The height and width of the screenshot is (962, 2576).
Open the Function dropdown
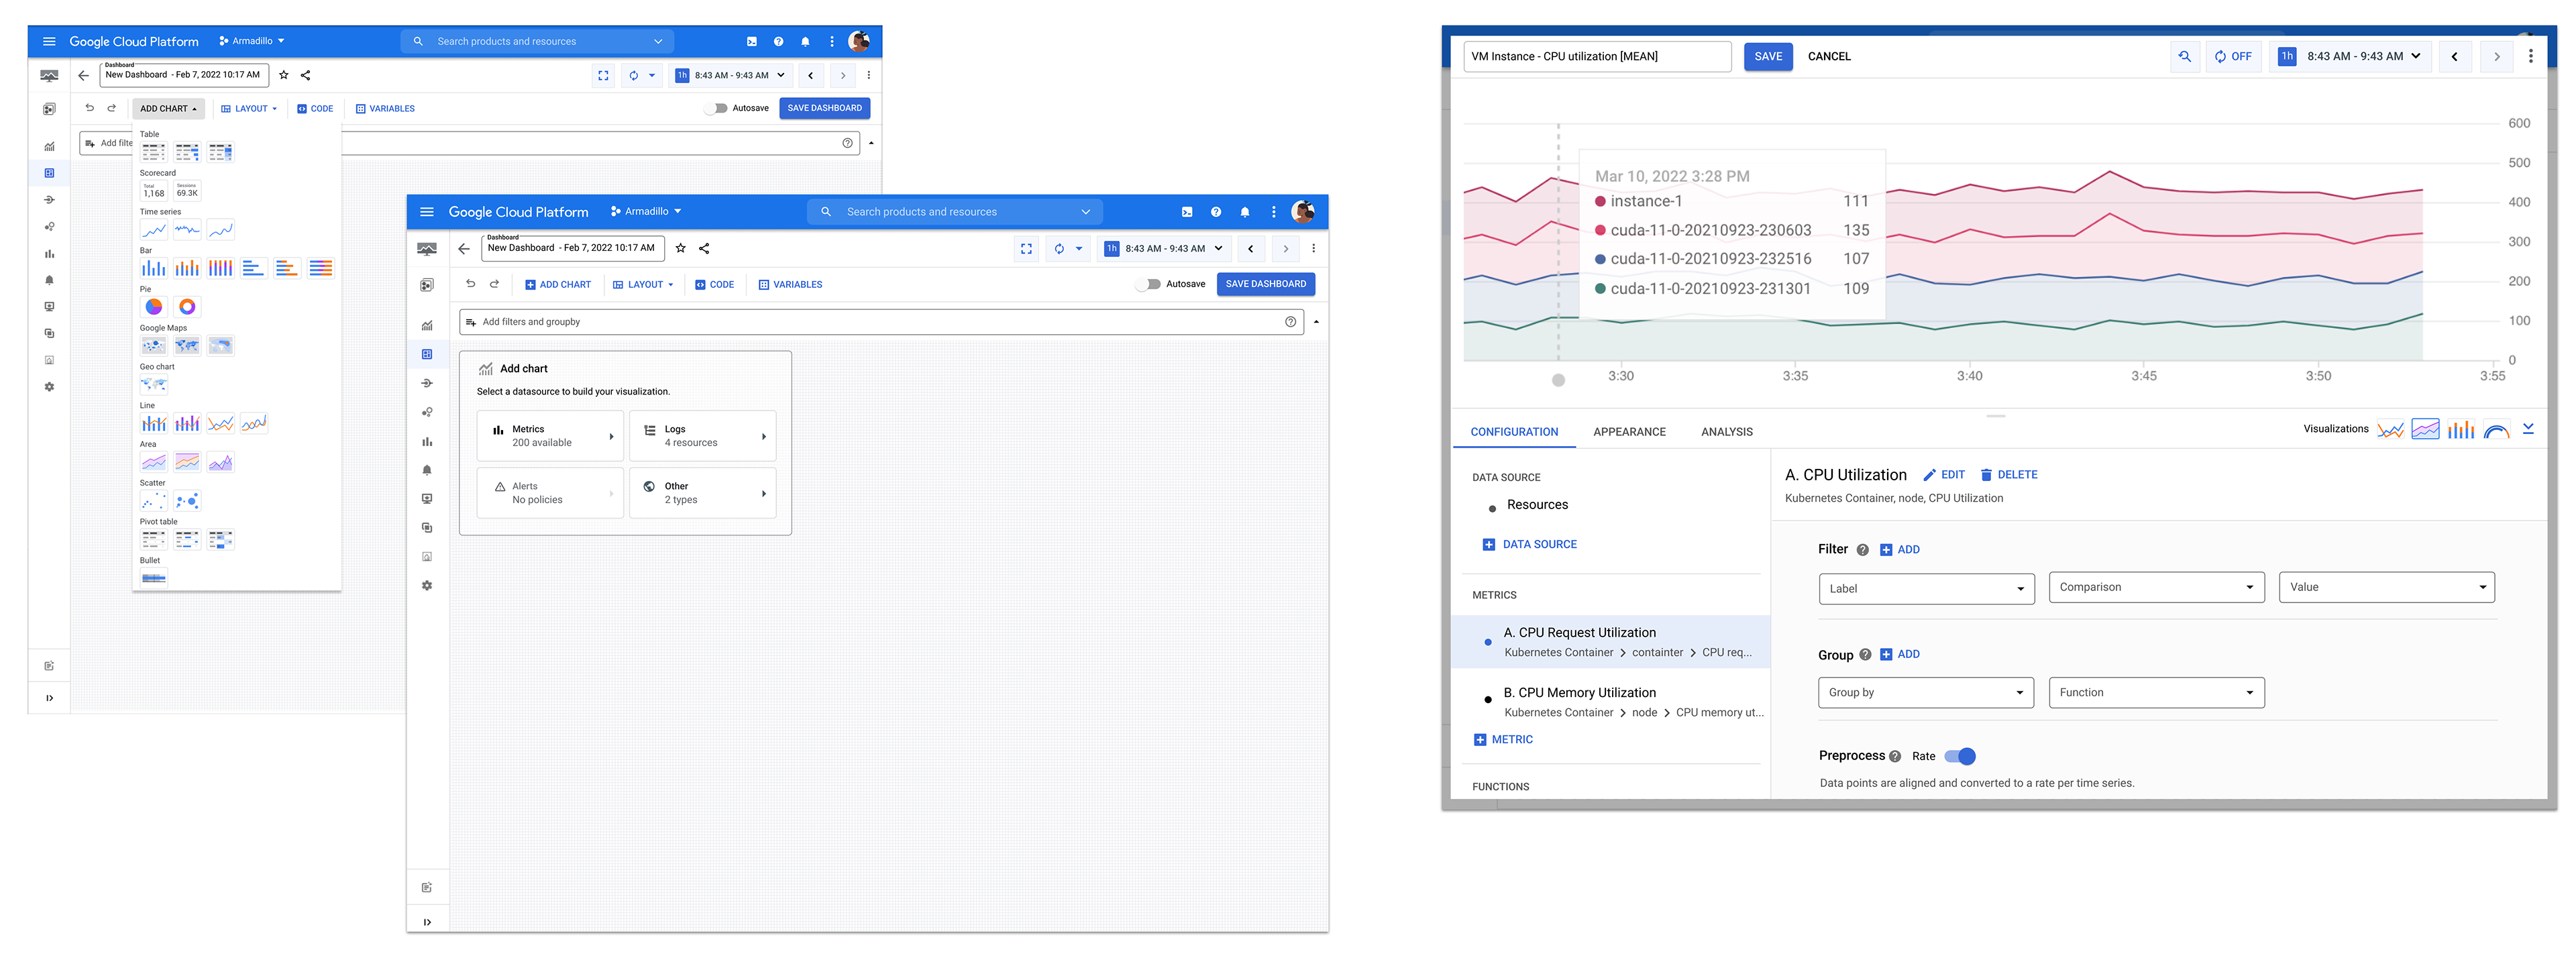[2156, 692]
